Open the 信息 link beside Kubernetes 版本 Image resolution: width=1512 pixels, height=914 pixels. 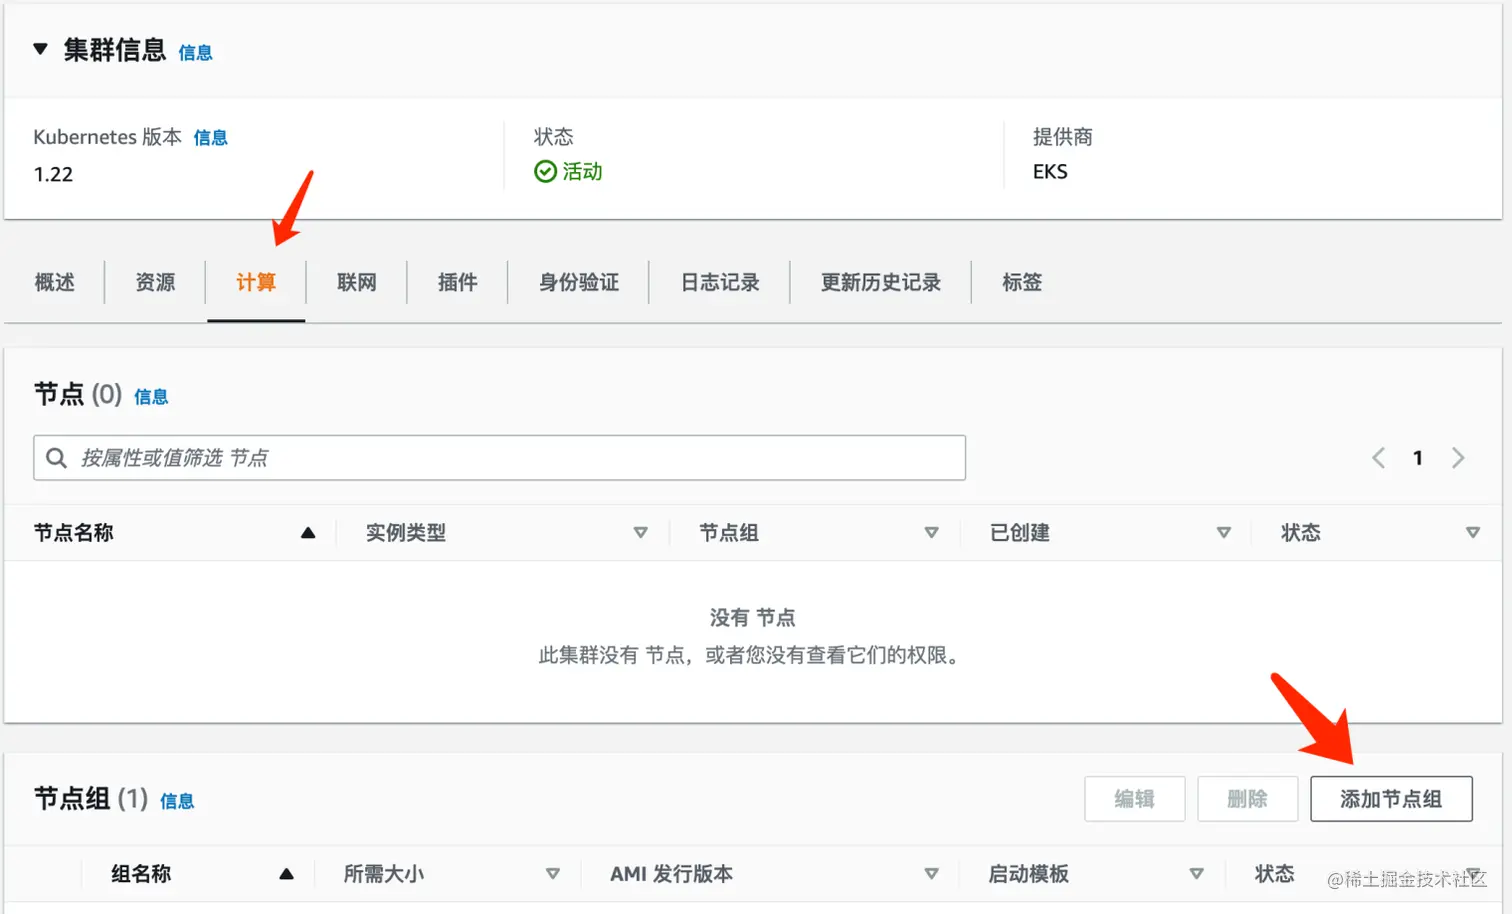(210, 137)
